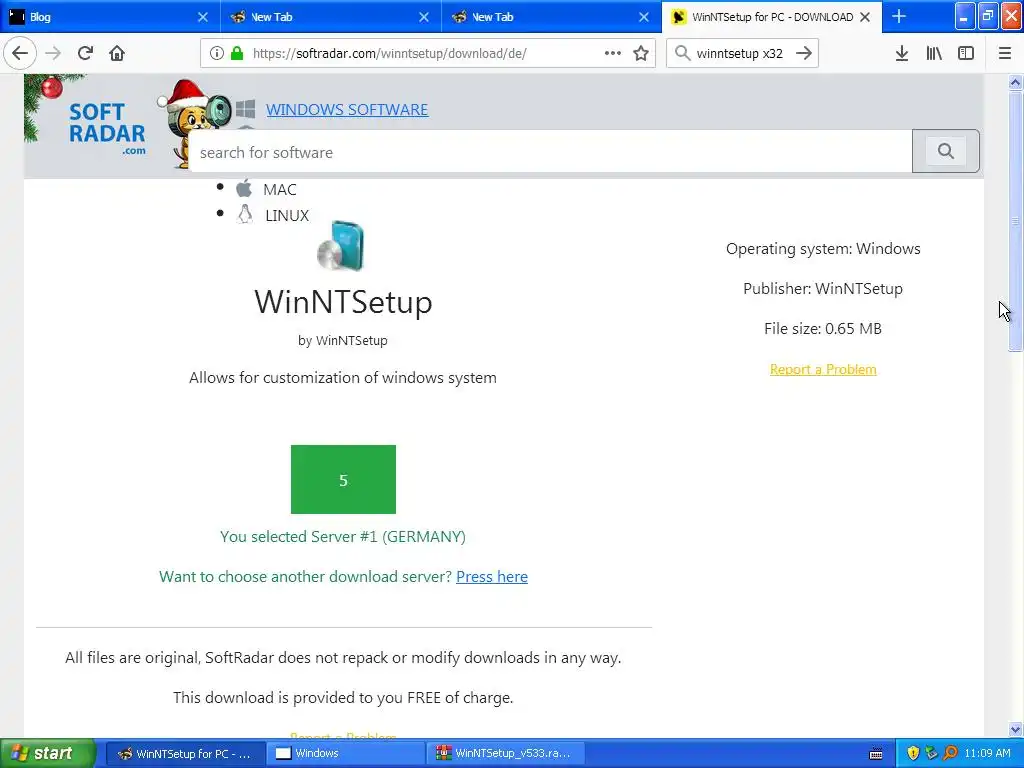This screenshot has width=1024, height=768.
Task: Switch to WinNTSetup for PC taskbar button
Action: 185,753
